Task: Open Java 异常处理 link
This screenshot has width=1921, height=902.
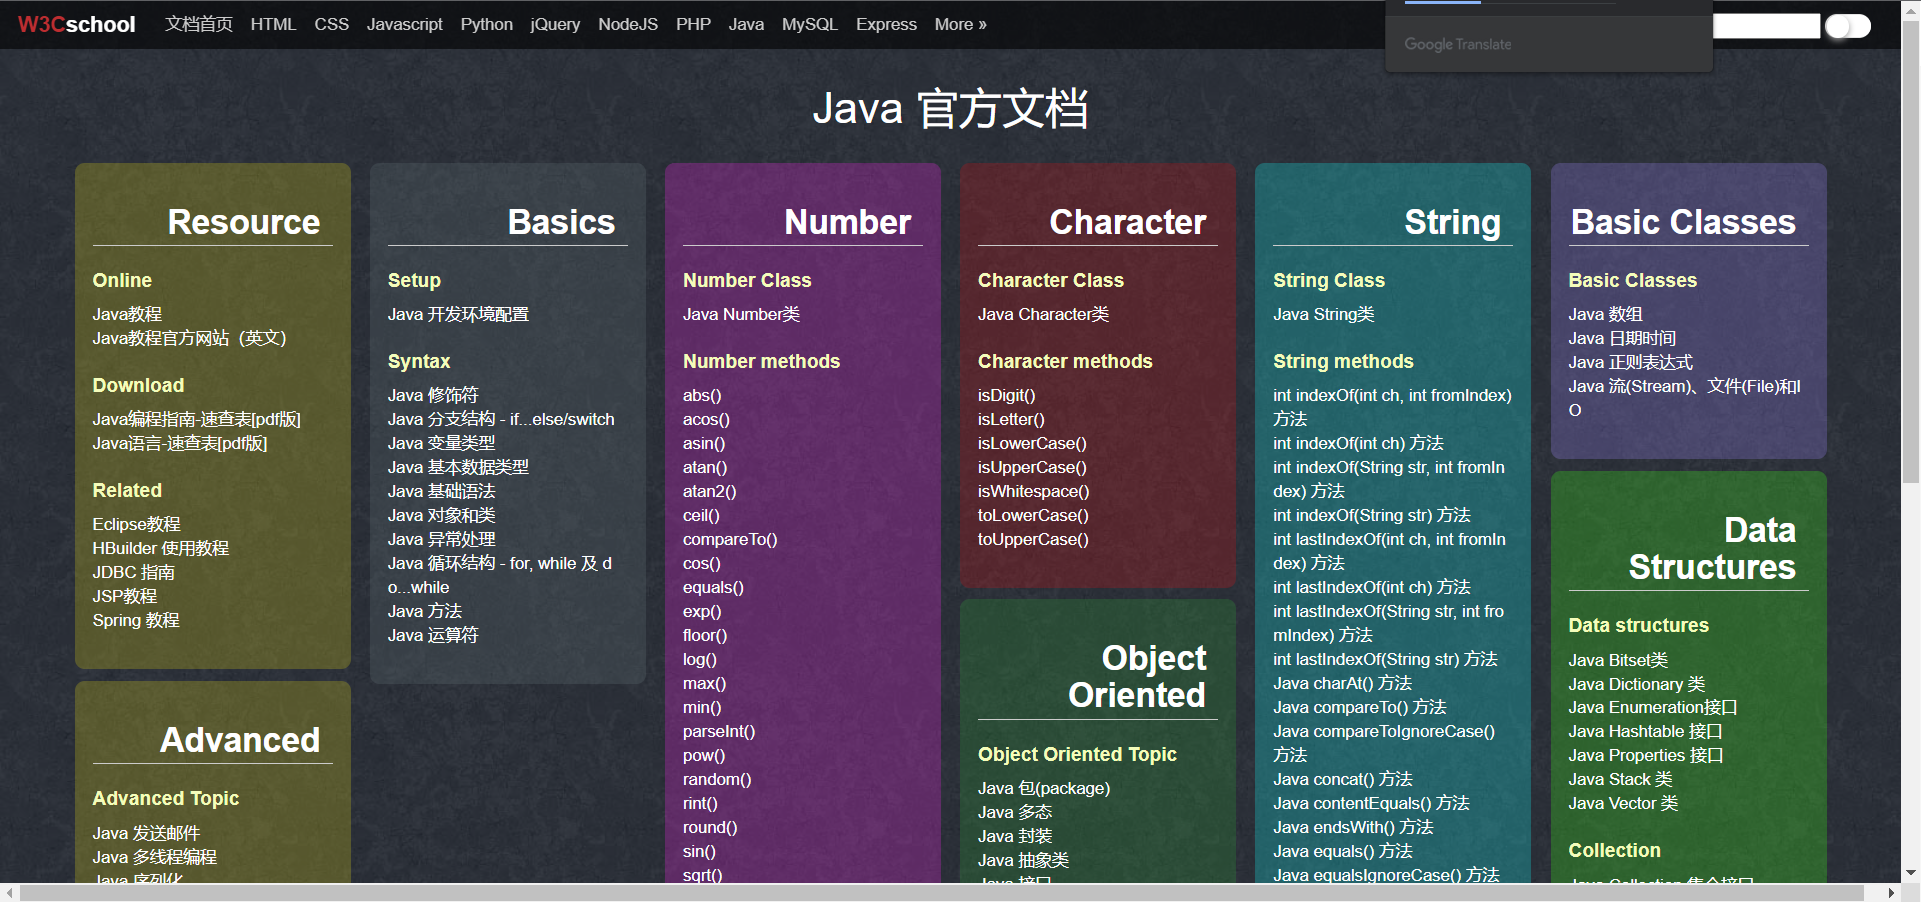Action: pyautogui.click(x=441, y=539)
